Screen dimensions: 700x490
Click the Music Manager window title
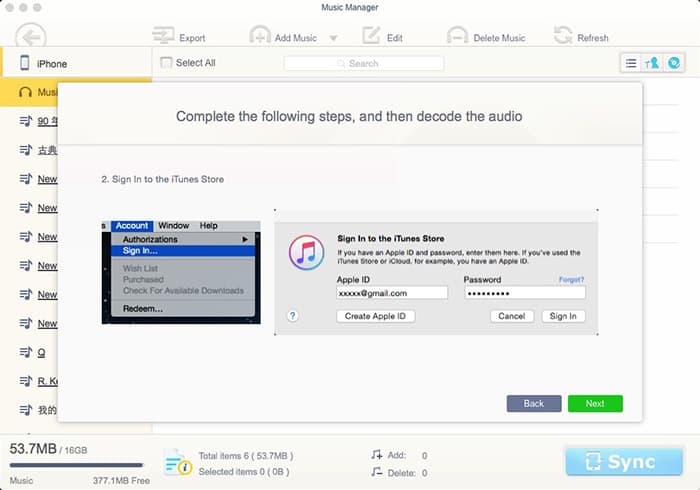pyautogui.click(x=350, y=7)
